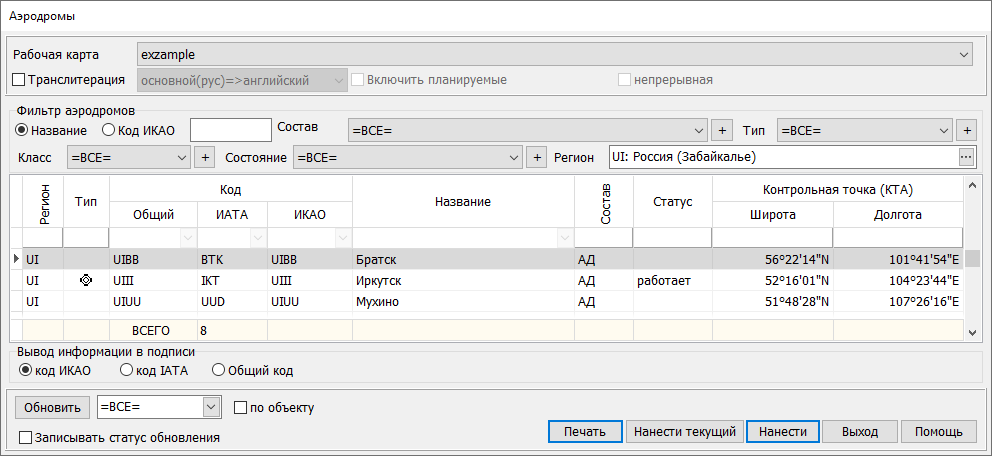This screenshot has width=992, height=456.
Task: Click the row indicator arrow for Братск
Action: pos(16,260)
